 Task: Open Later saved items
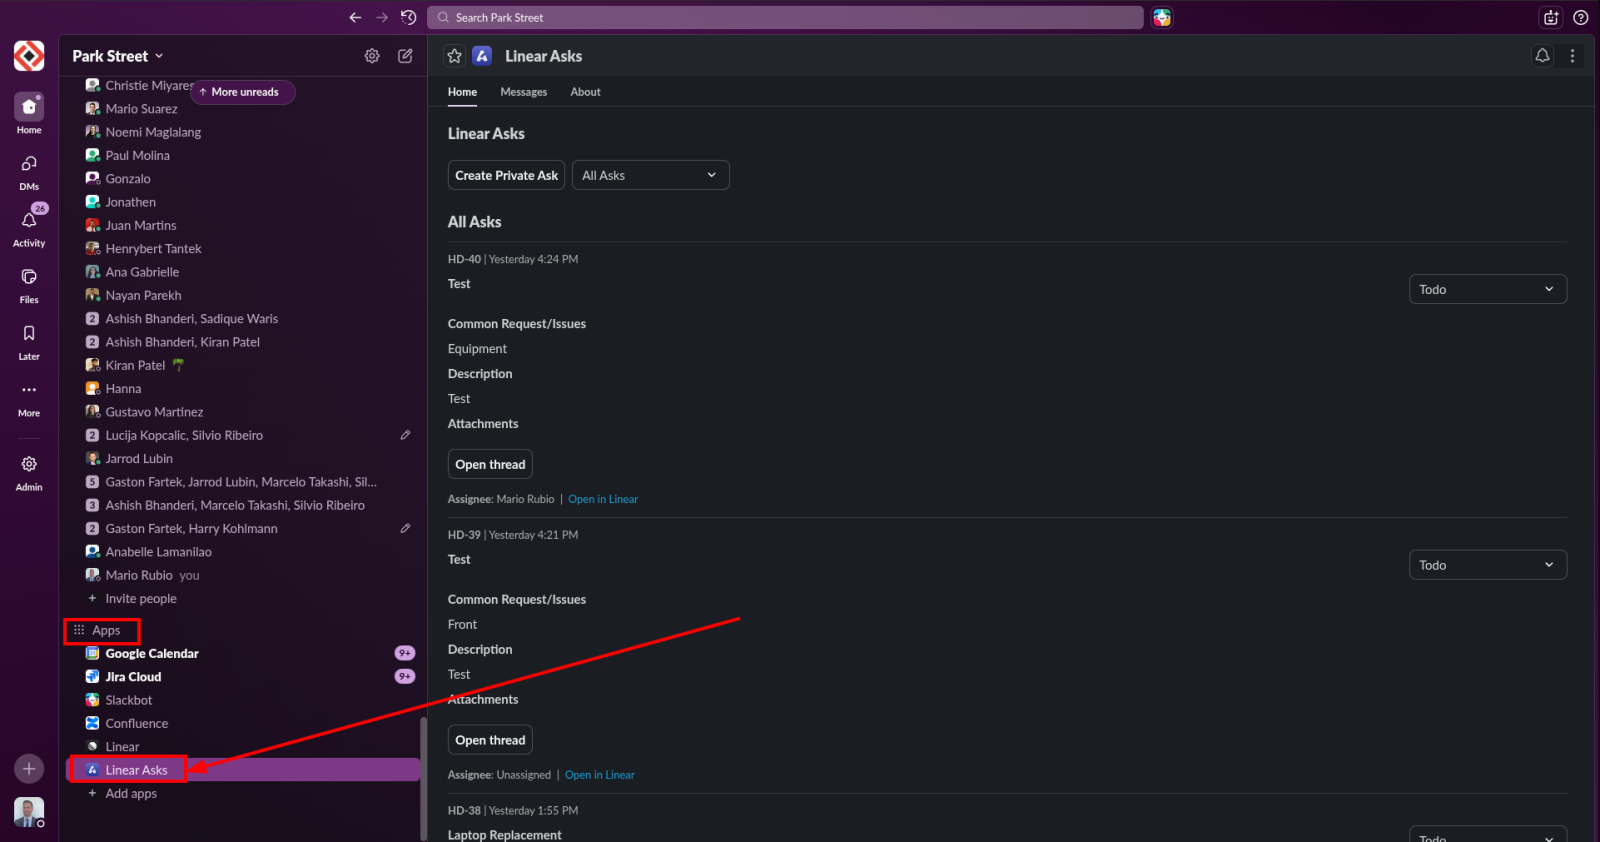point(29,341)
